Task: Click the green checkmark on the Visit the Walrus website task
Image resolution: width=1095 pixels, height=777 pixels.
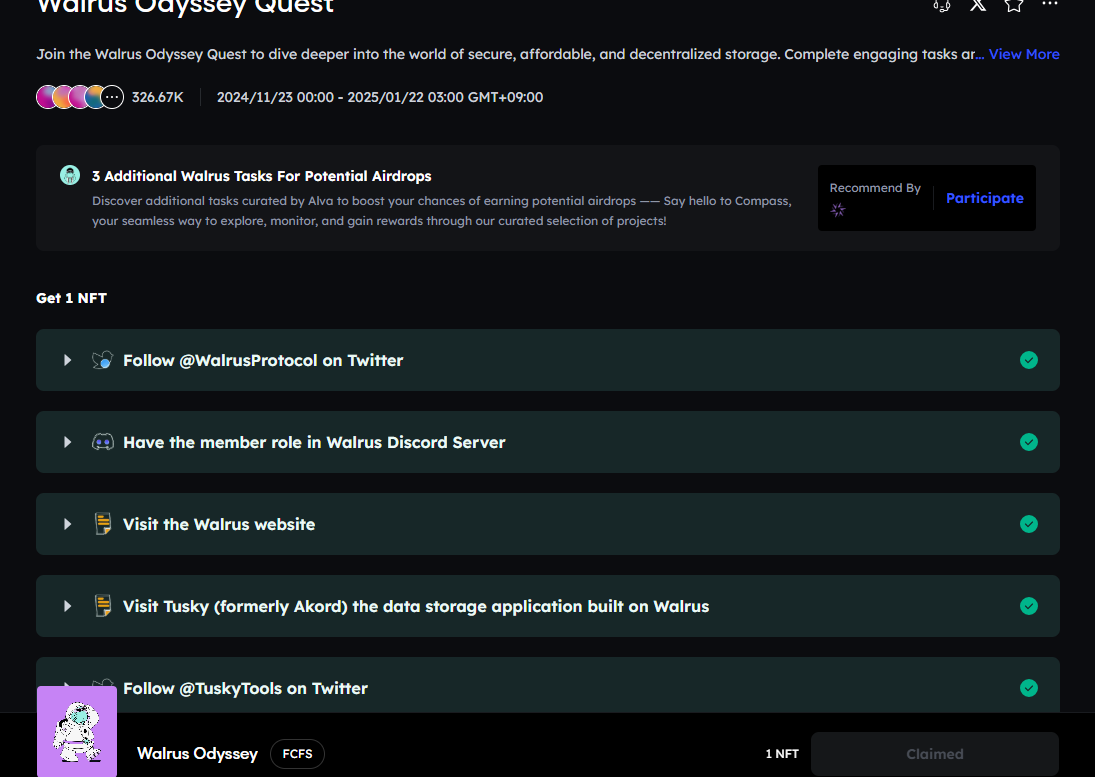Action: [1029, 524]
